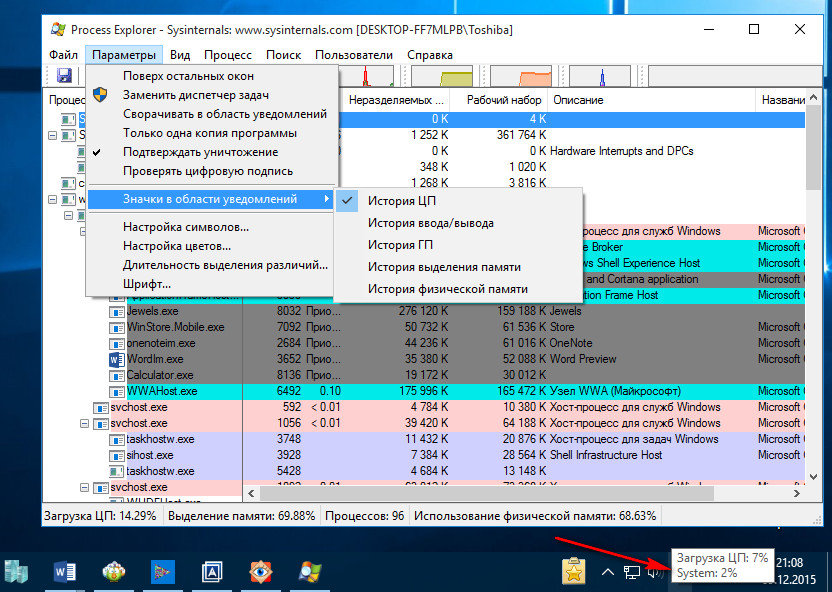Click the Save floppy disk toolbar icon

[64, 76]
